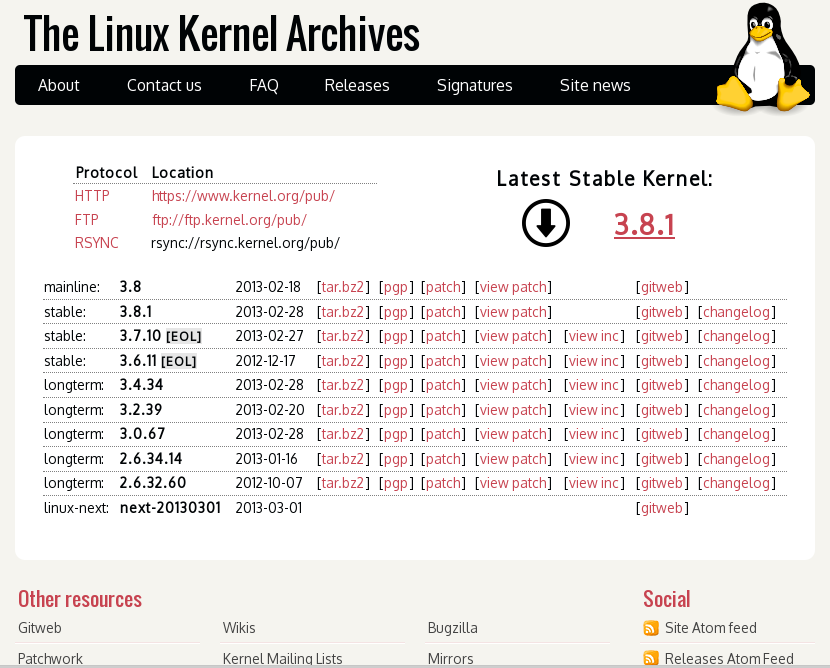Click the Tux penguin logo

(x=762, y=57)
